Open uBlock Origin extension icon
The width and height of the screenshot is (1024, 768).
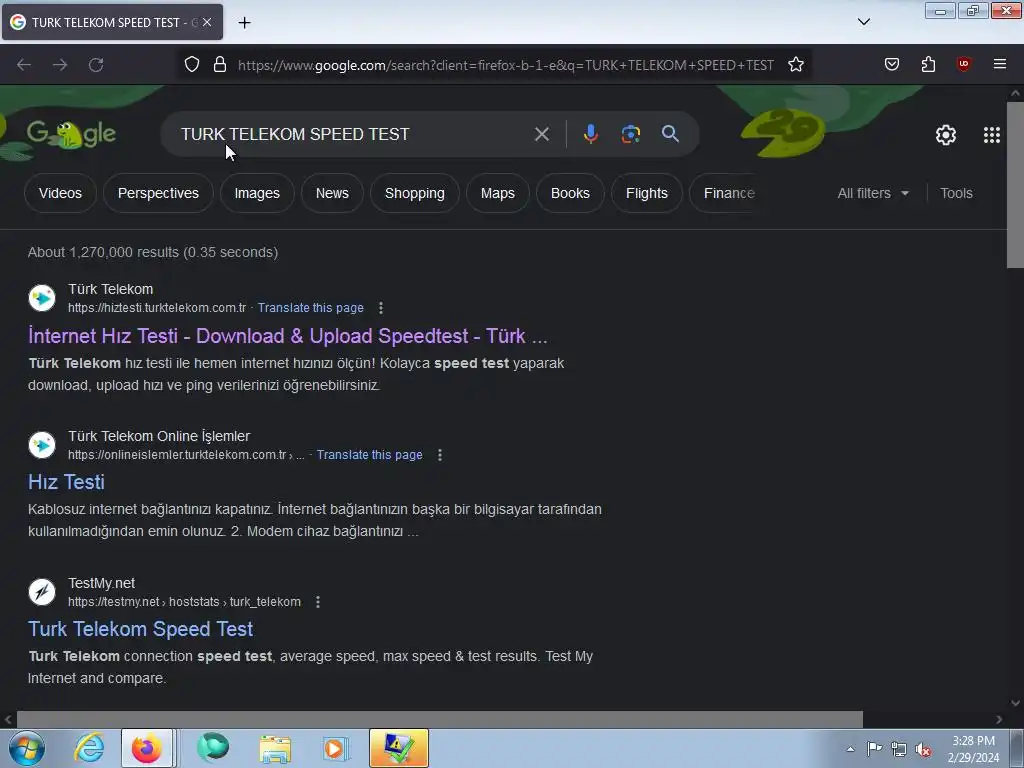point(964,64)
